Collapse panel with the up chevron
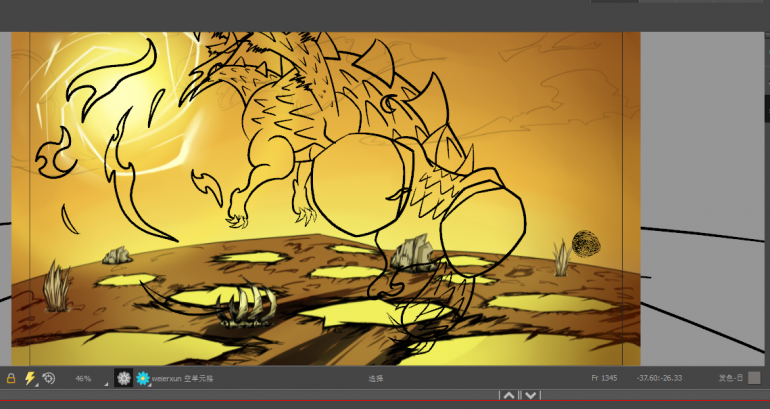 click(x=509, y=396)
